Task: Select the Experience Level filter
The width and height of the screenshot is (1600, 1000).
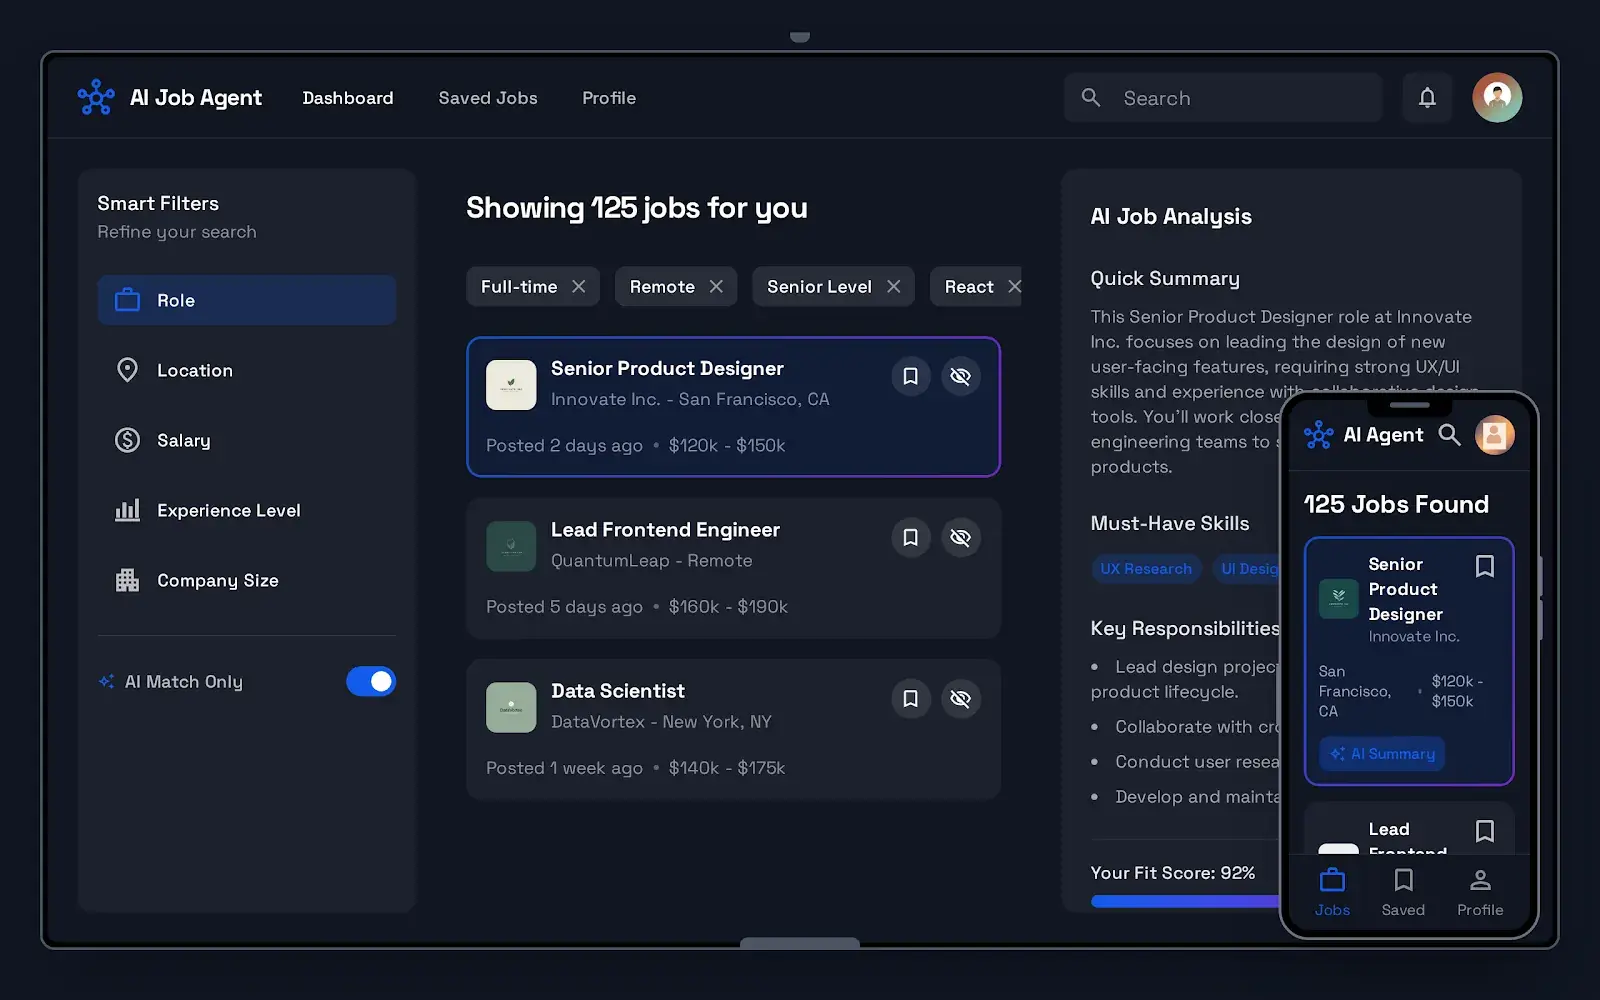Action: pos(247,510)
